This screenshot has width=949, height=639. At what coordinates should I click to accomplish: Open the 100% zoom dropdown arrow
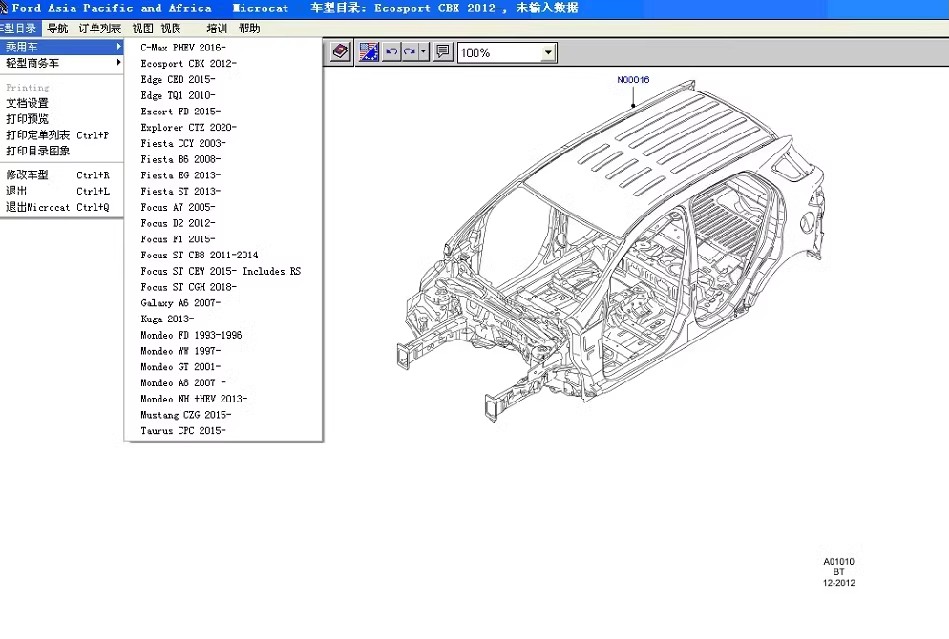click(x=548, y=53)
